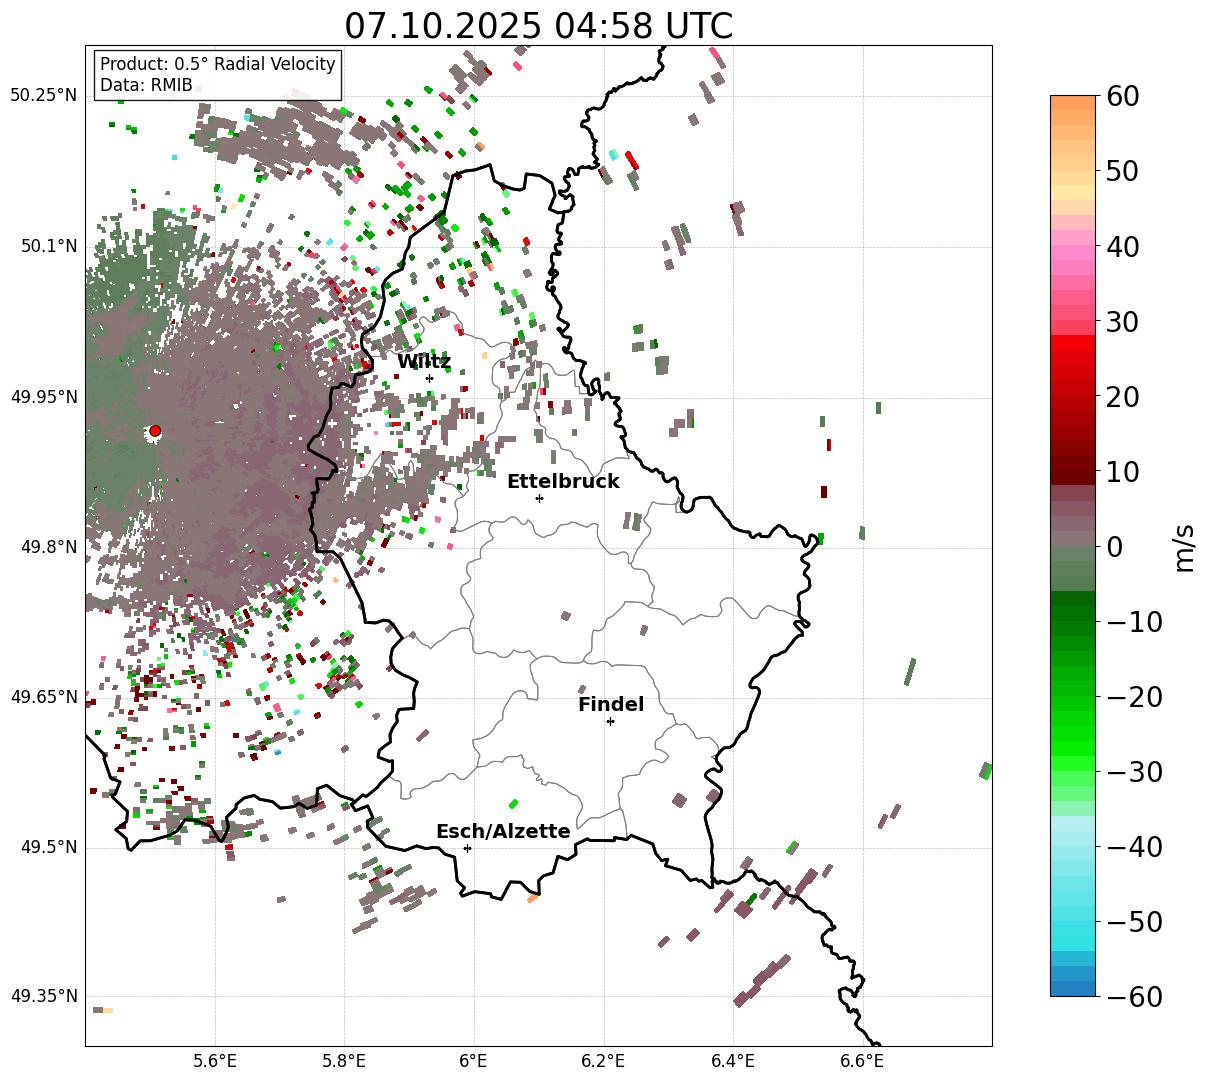Click the 6.4°E longitude label
Screen dimensions: 1207x1081
pyautogui.click(x=733, y=1061)
